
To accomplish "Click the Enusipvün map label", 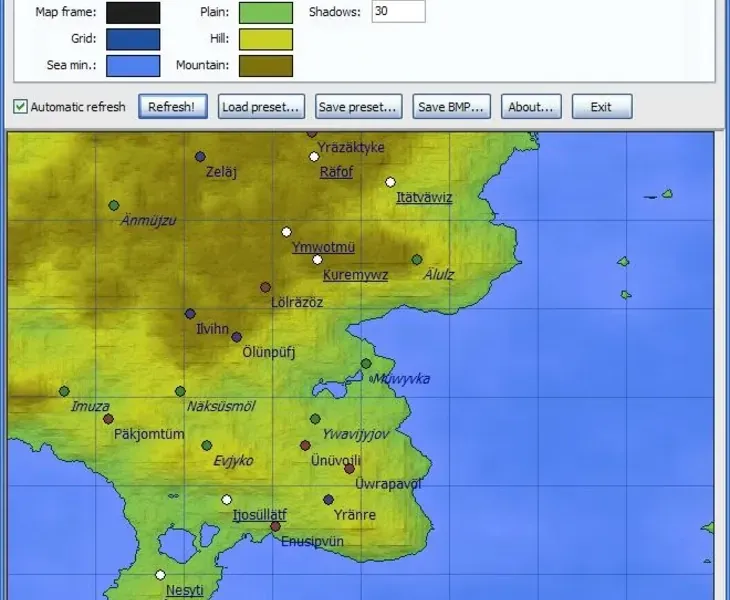I will coord(312,541).
